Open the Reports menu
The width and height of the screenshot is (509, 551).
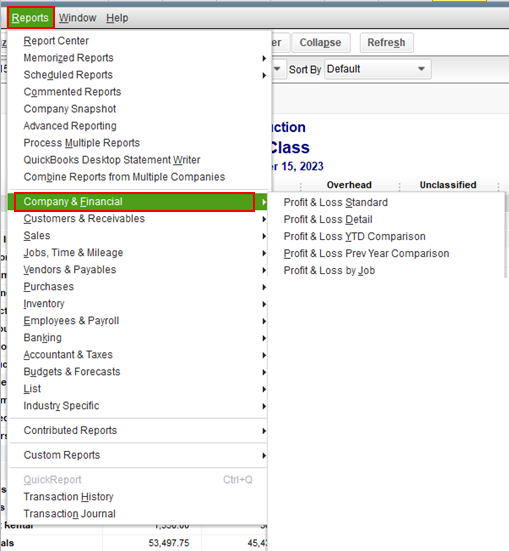tap(30, 18)
